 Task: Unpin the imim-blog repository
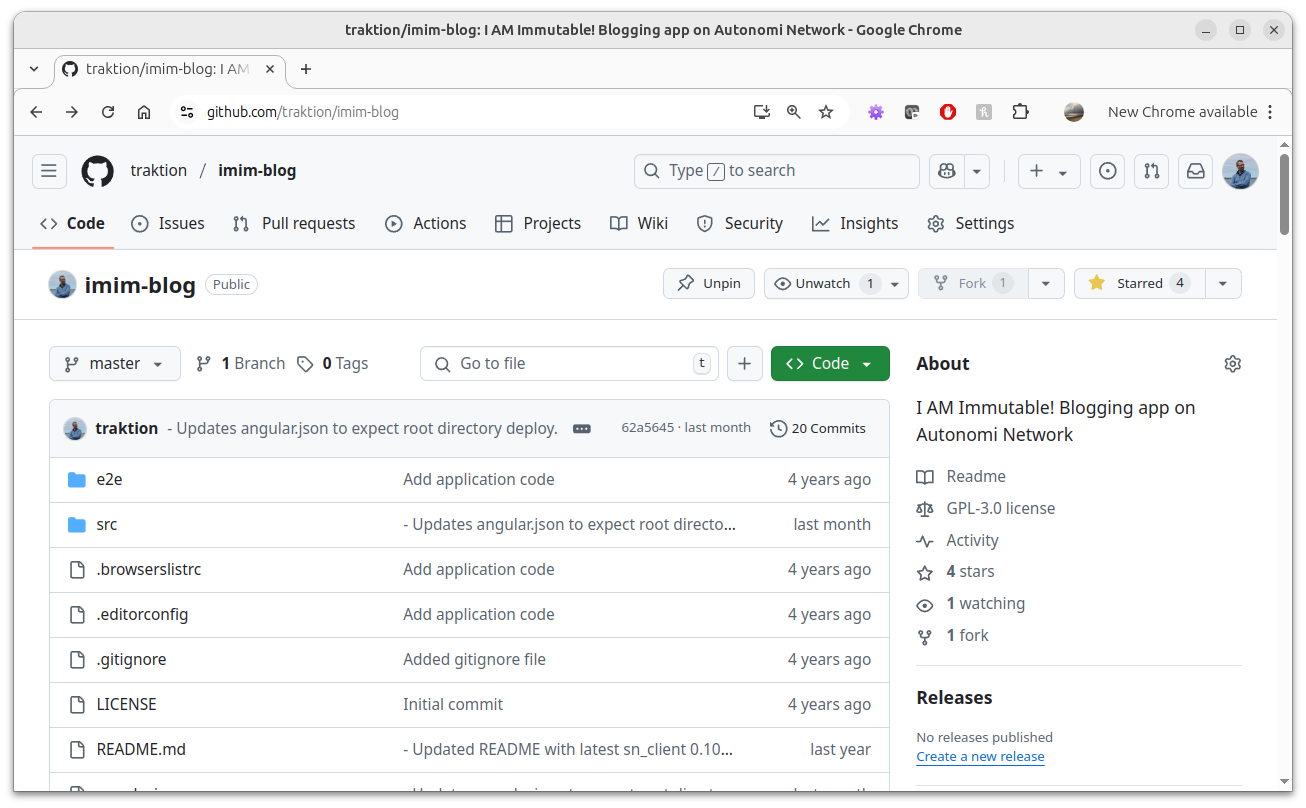(x=709, y=284)
